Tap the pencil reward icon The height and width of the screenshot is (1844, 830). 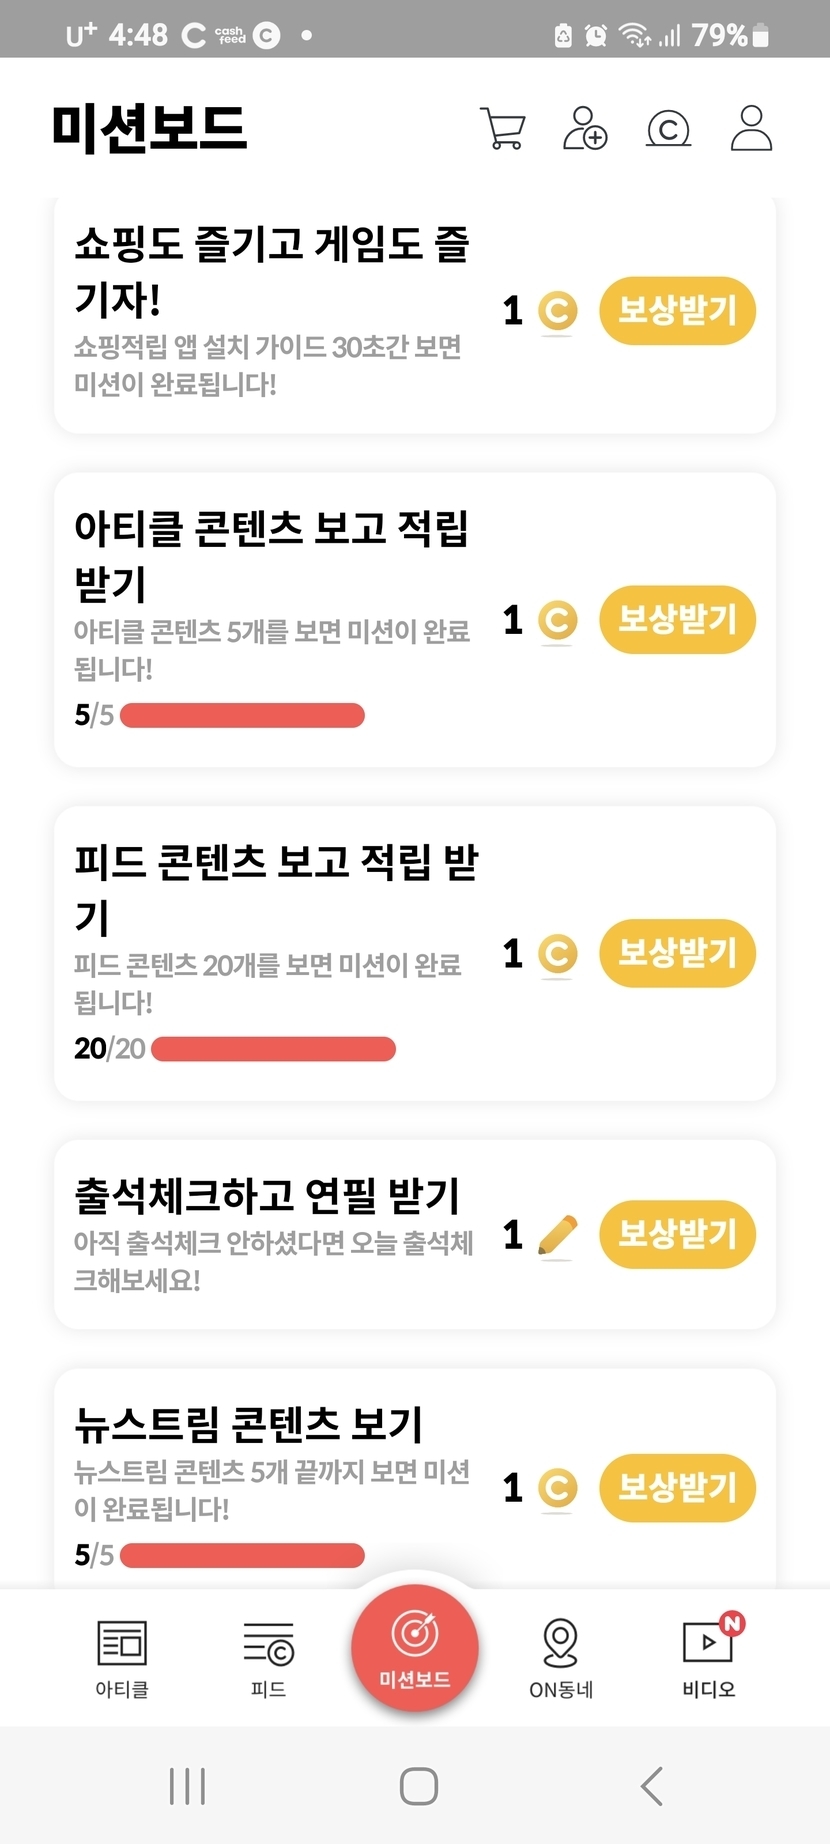pyautogui.click(x=557, y=1236)
